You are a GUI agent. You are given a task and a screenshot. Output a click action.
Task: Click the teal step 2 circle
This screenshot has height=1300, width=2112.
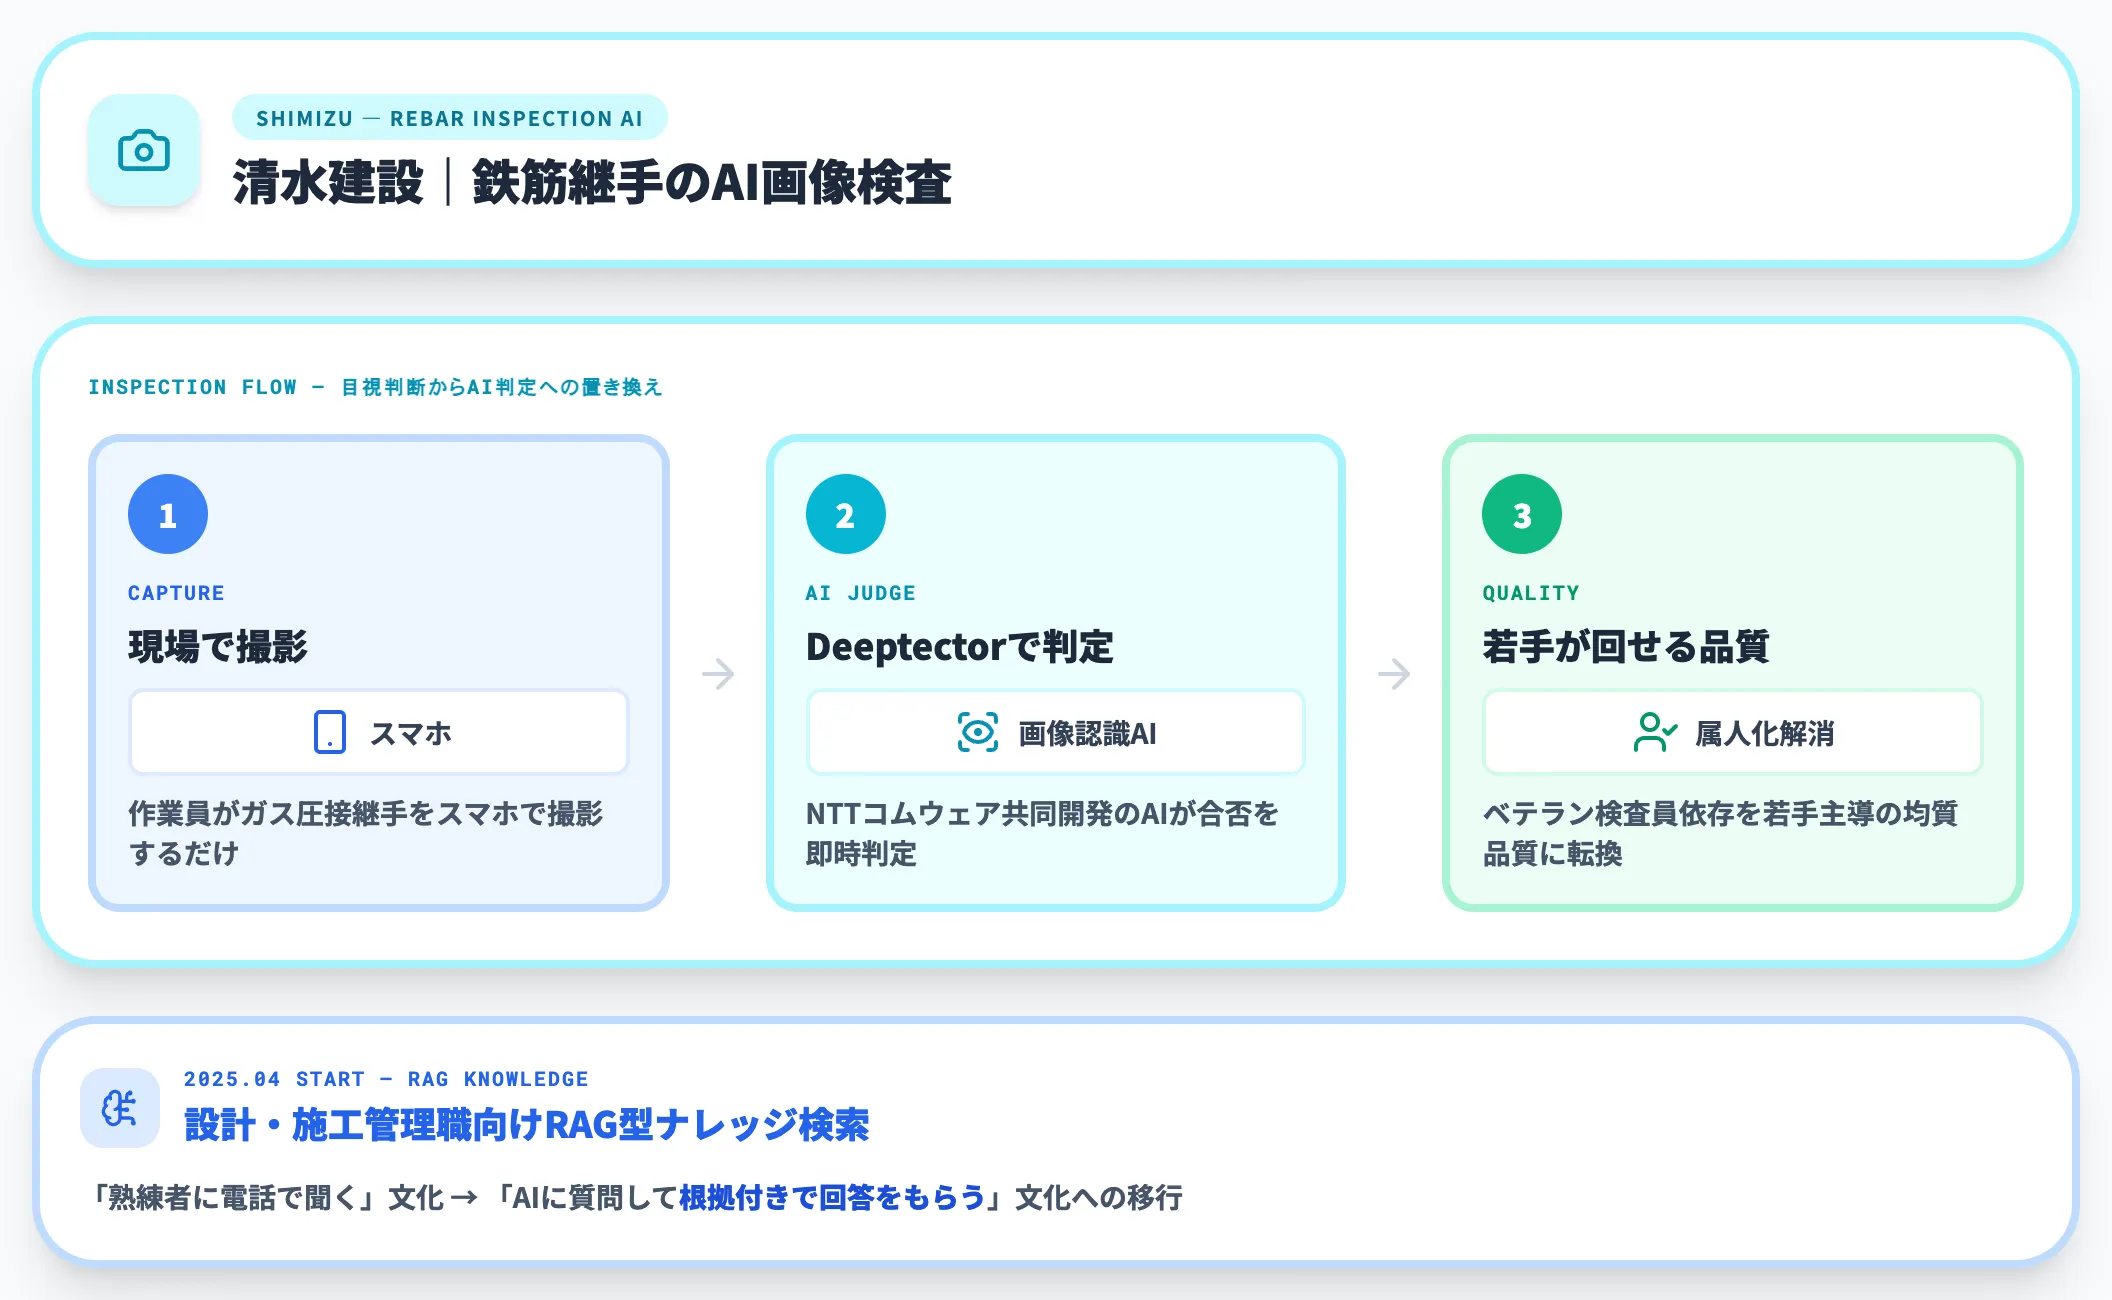click(x=845, y=514)
